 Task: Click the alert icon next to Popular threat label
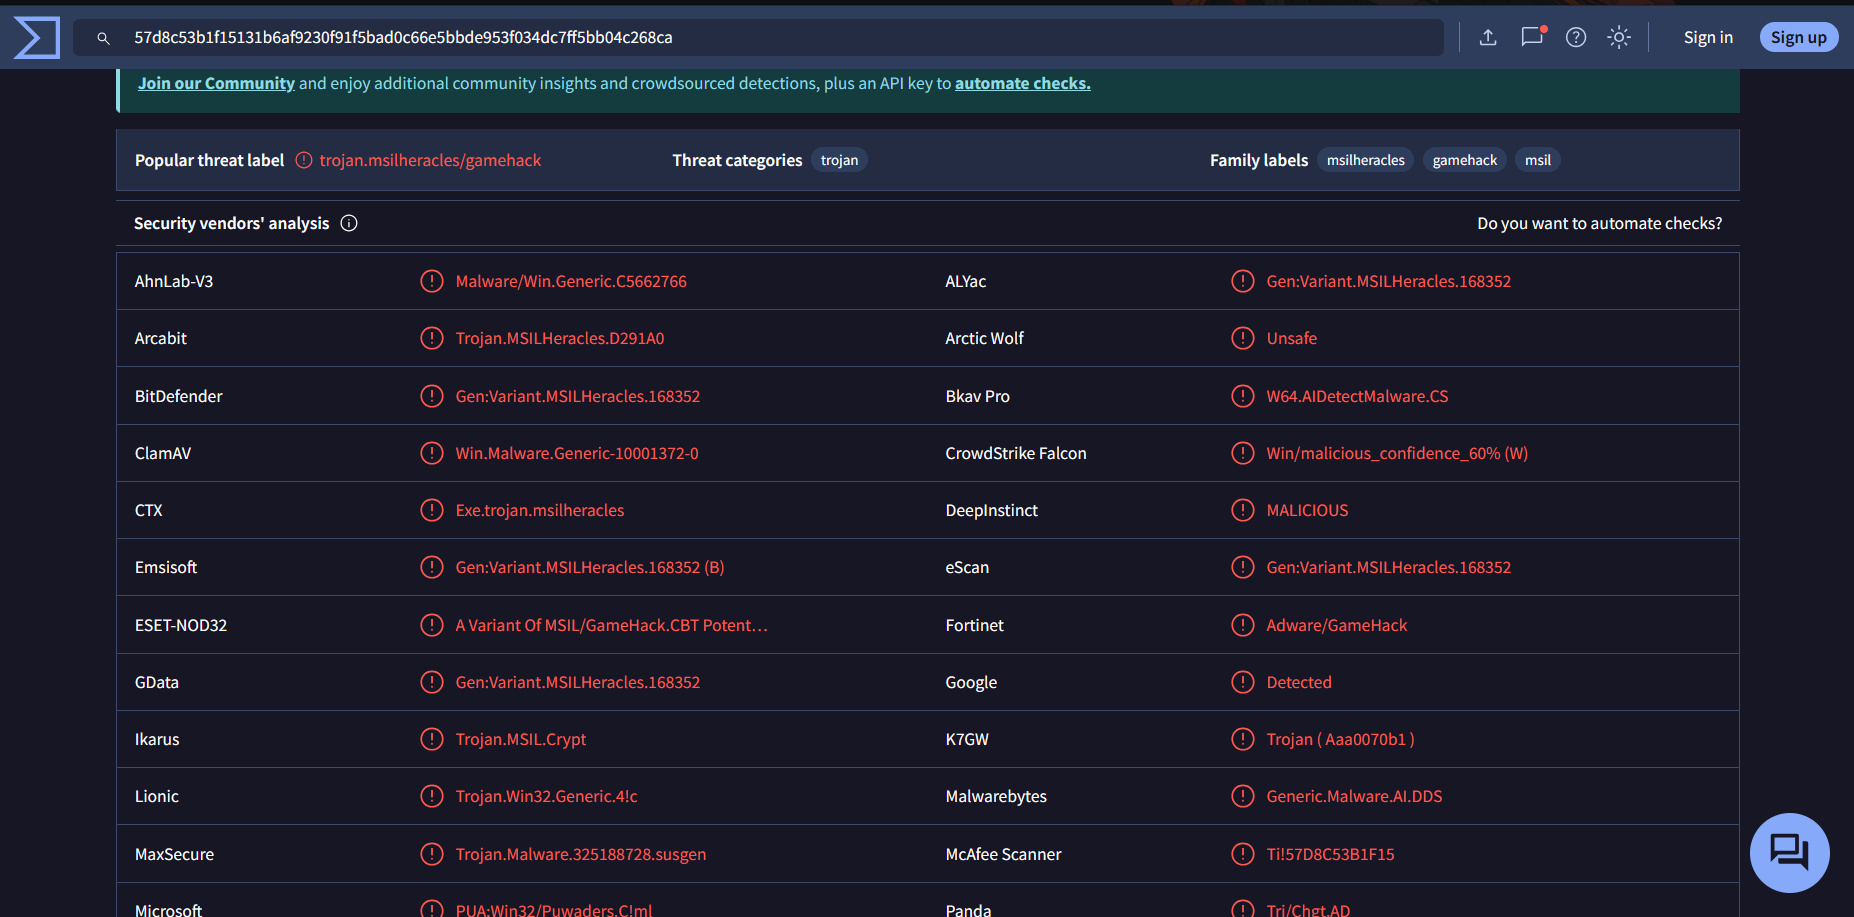(304, 160)
